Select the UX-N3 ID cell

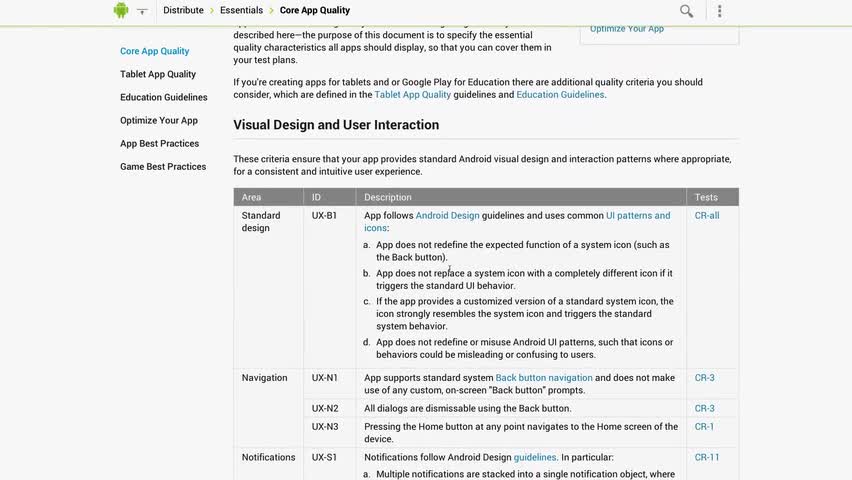[324, 427]
